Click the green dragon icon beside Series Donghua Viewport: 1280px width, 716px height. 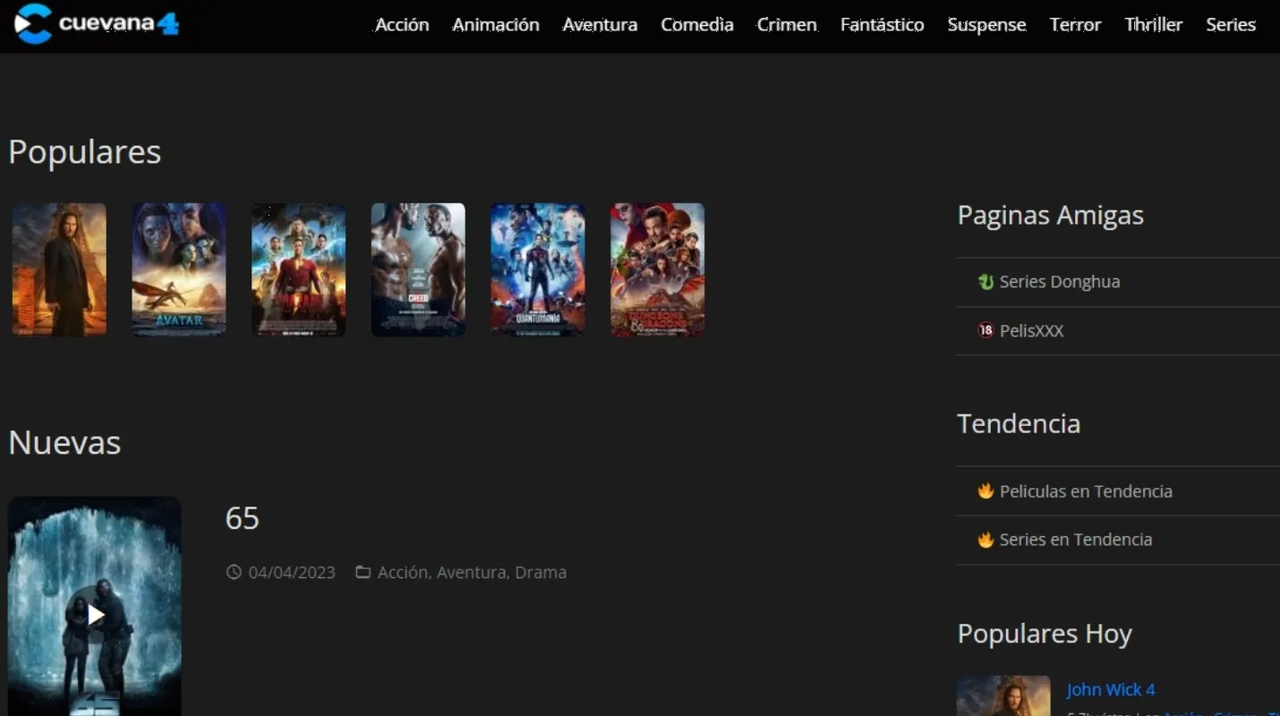(986, 282)
